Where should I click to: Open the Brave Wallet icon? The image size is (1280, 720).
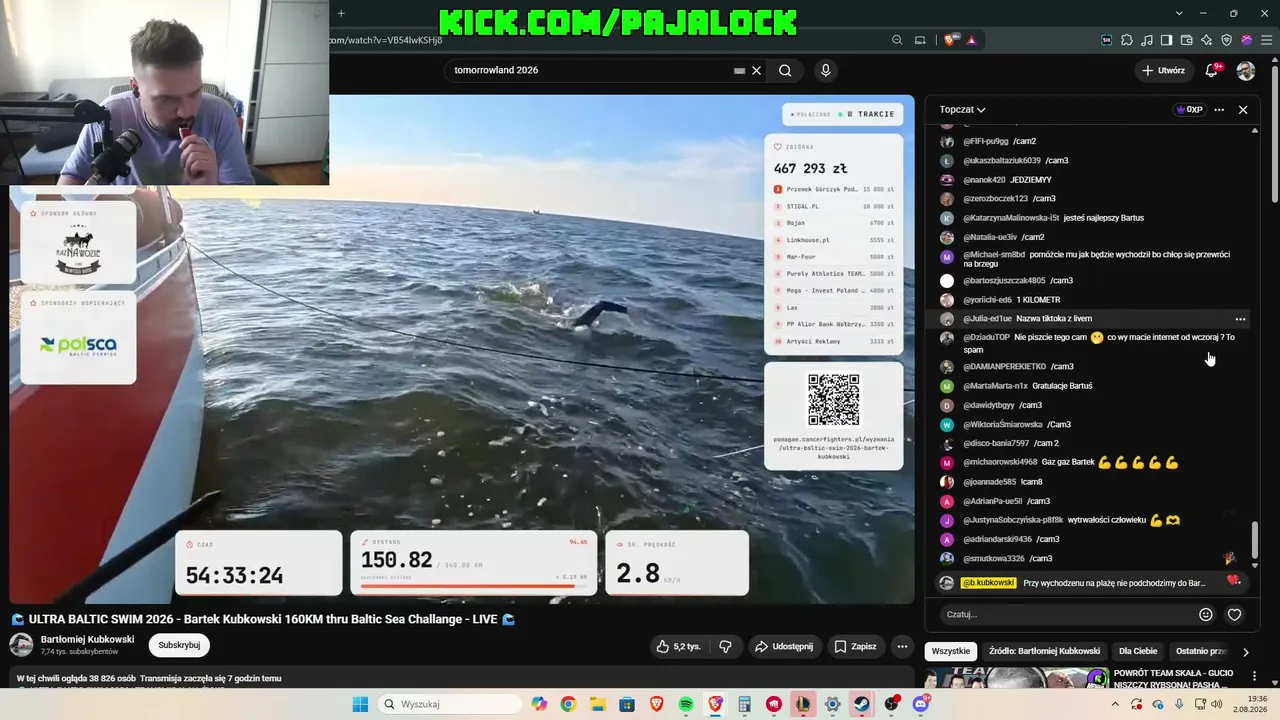(1187, 40)
